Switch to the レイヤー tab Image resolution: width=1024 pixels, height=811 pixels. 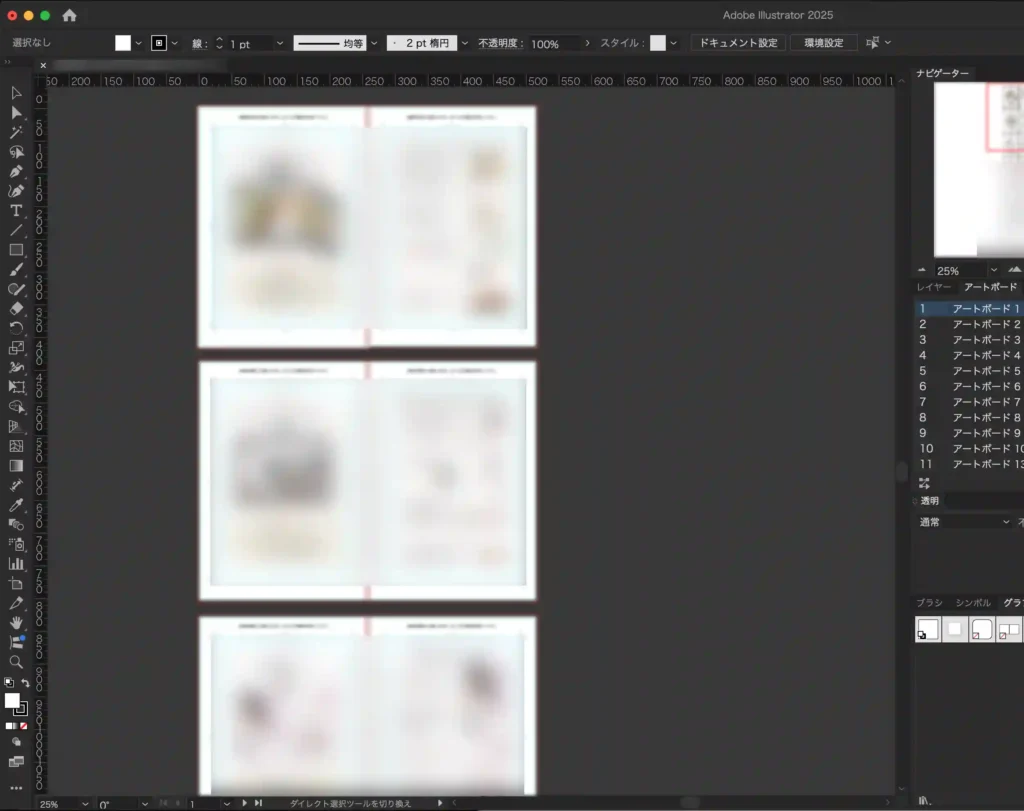tap(933, 287)
